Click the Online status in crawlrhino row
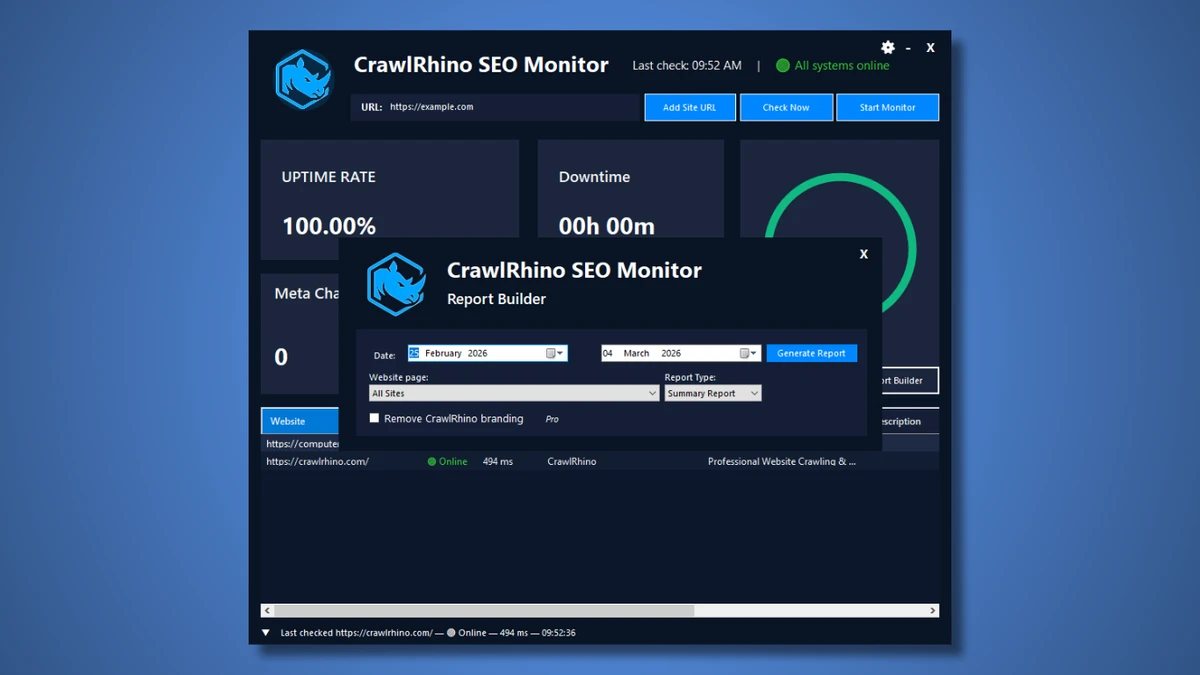This screenshot has width=1200, height=675. pos(447,462)
